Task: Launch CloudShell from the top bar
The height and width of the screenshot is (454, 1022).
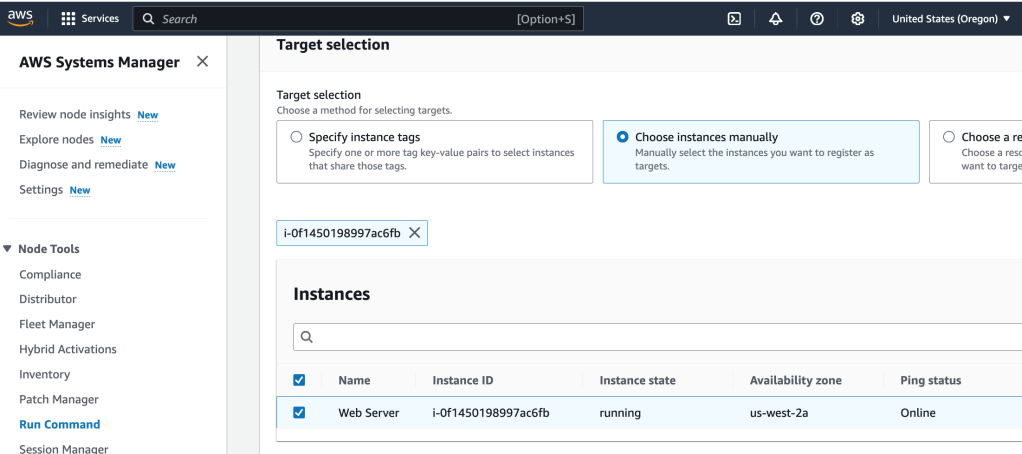Action: coord(733,18)
